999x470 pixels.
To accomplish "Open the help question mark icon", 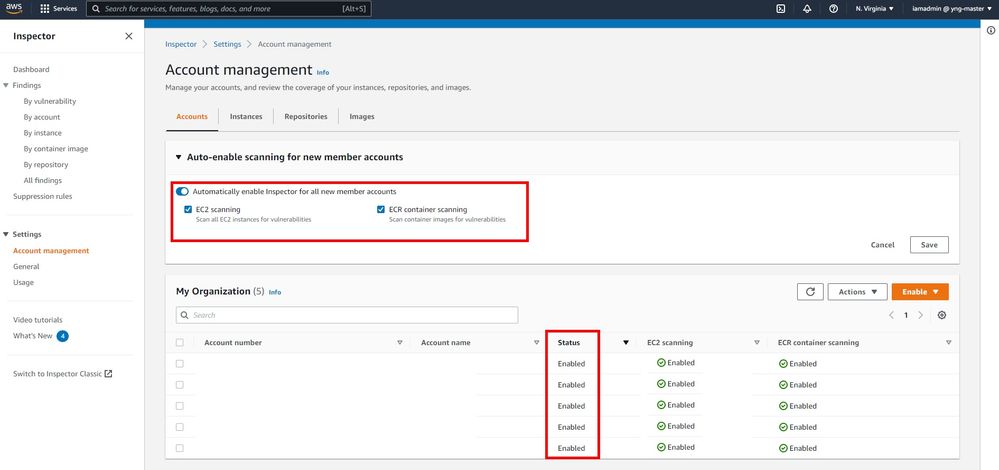I will click(833, 9).
